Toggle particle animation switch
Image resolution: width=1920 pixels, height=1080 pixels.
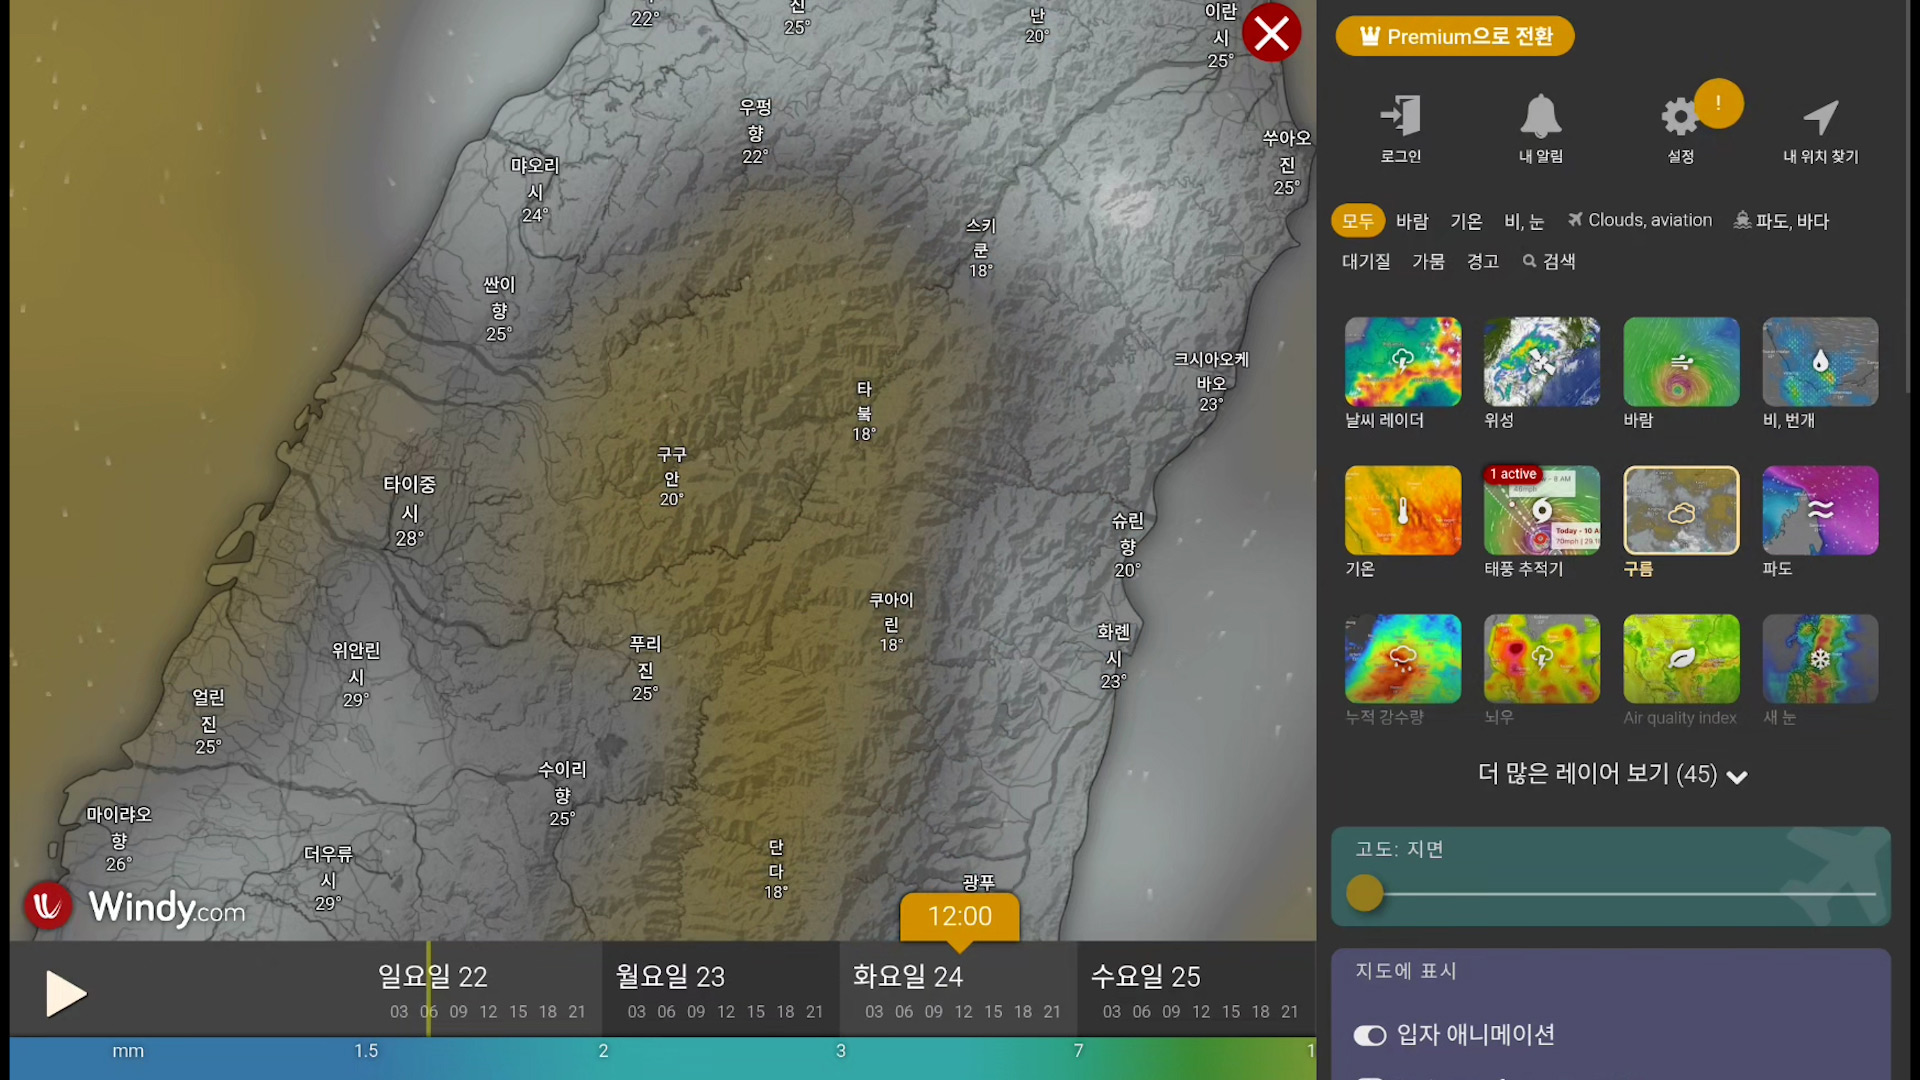pyautogui.click(x=1369, y=1036)
